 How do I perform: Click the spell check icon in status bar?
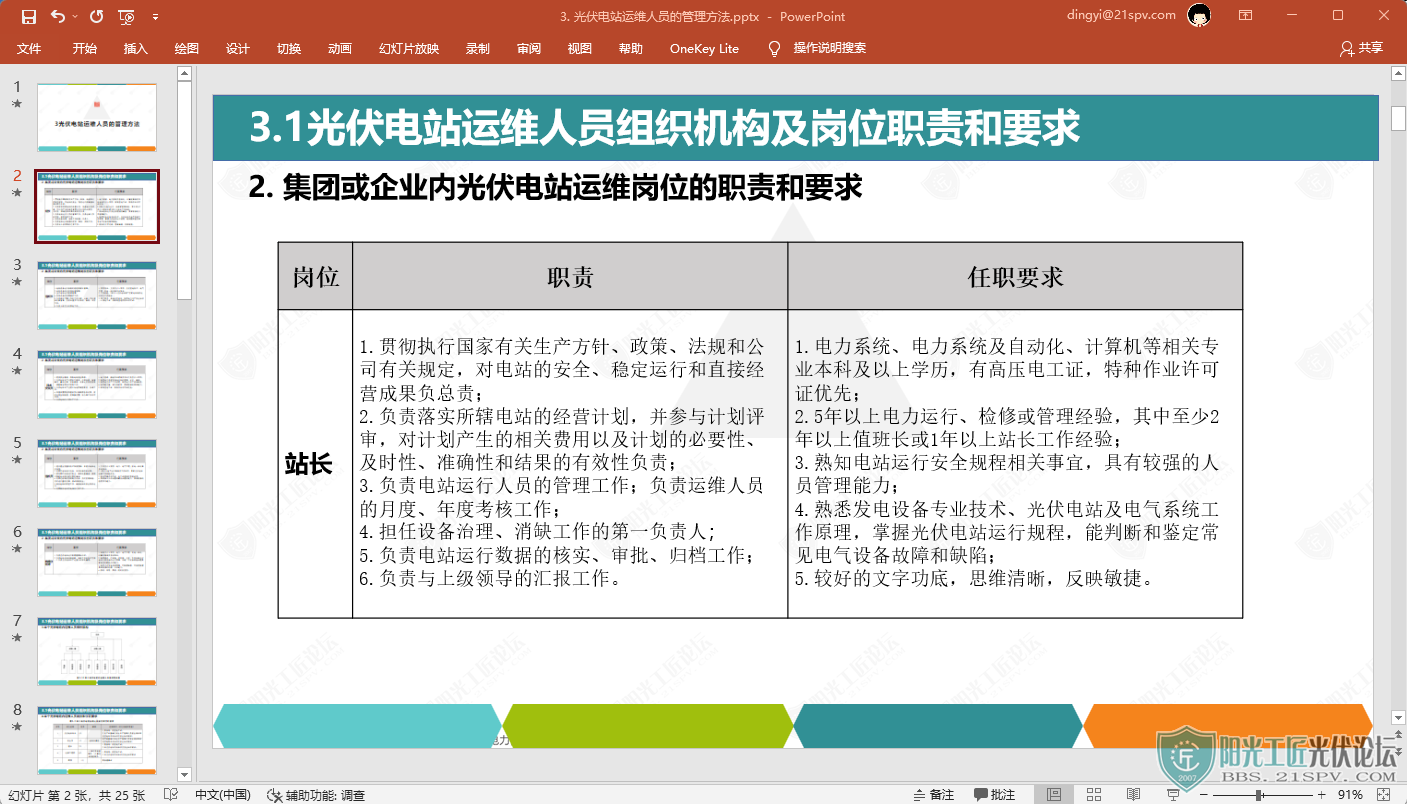tap(170, 795)
